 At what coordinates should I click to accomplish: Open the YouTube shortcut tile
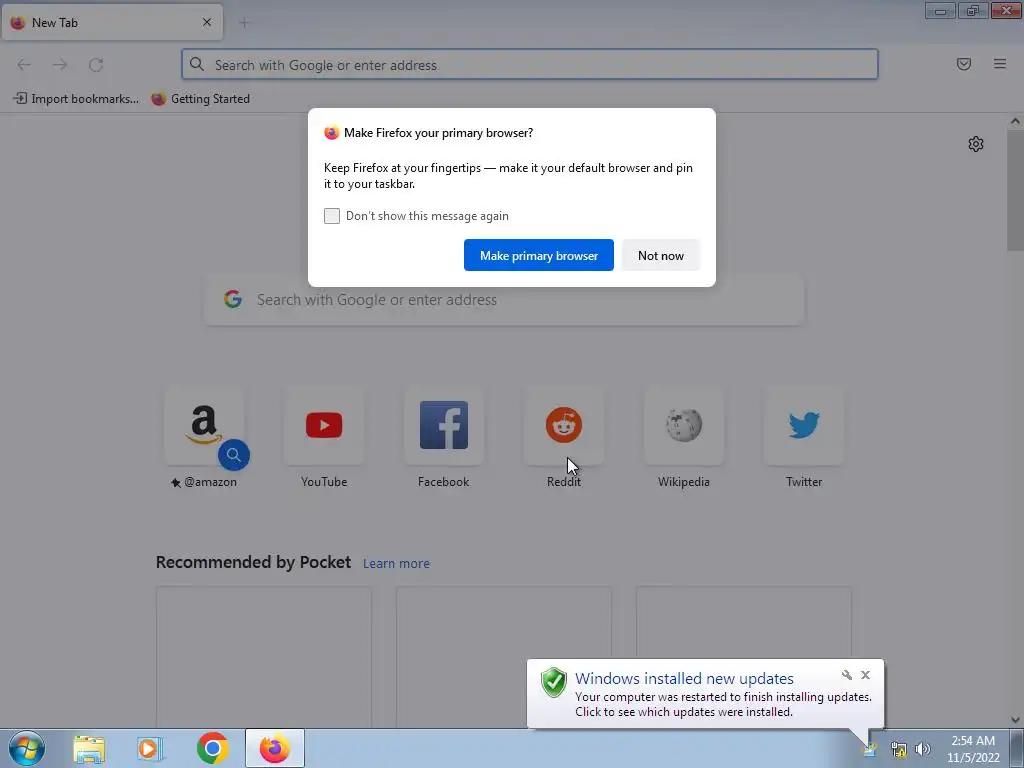click(324, 425)
